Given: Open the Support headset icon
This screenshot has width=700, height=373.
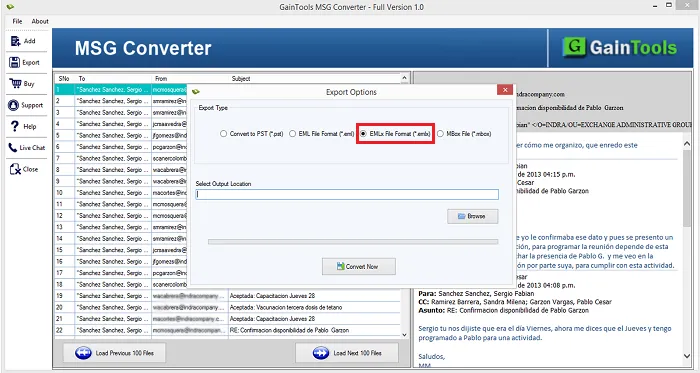Looking at the screenshot, I should pyautogui.click(x=14, y=105).
